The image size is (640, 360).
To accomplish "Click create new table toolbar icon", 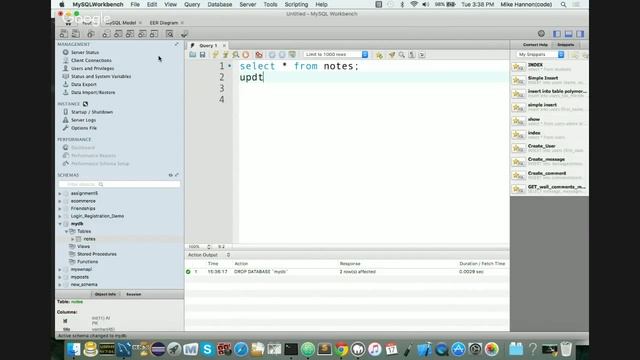I will tap(118, 34).
